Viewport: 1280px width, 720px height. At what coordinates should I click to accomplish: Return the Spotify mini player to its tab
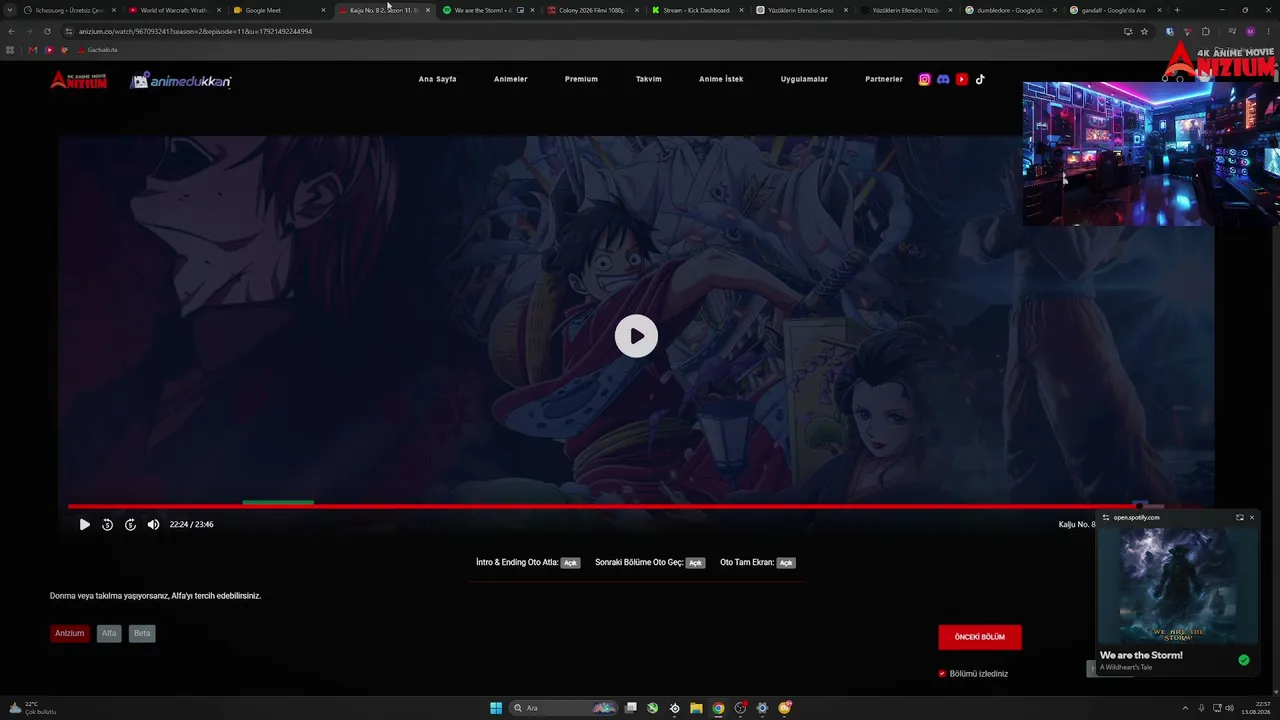click(x=1240, y=517)
